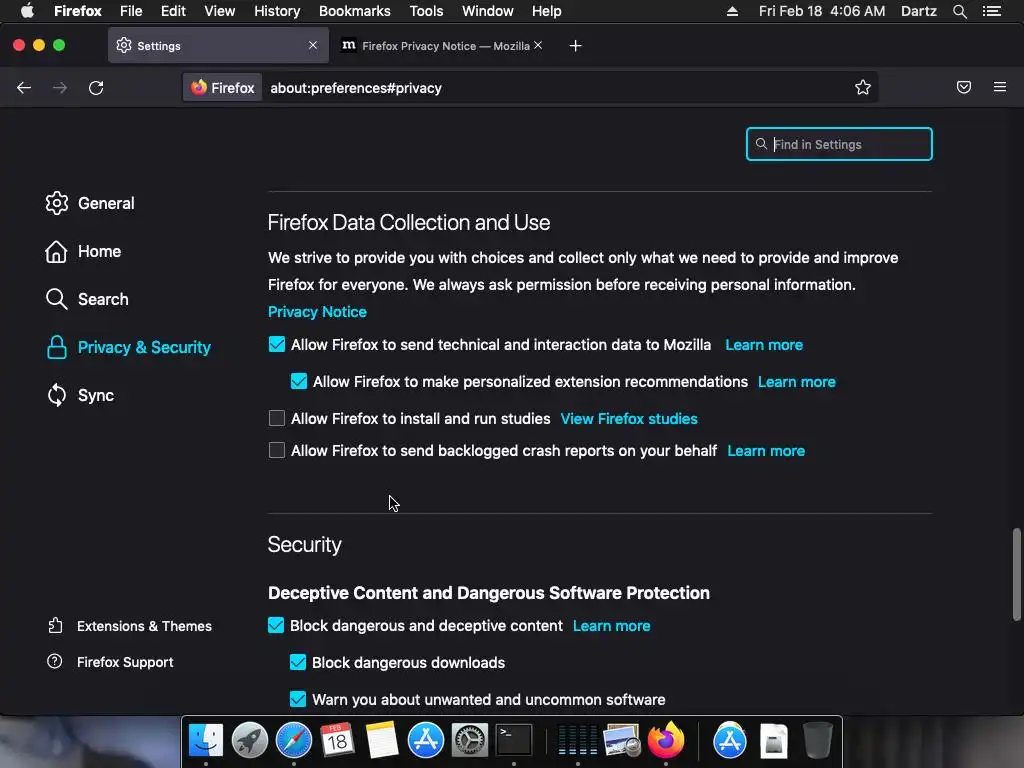Close the Settings tab
Viewport: 1024px width, 768px height.
click(313, 45)
